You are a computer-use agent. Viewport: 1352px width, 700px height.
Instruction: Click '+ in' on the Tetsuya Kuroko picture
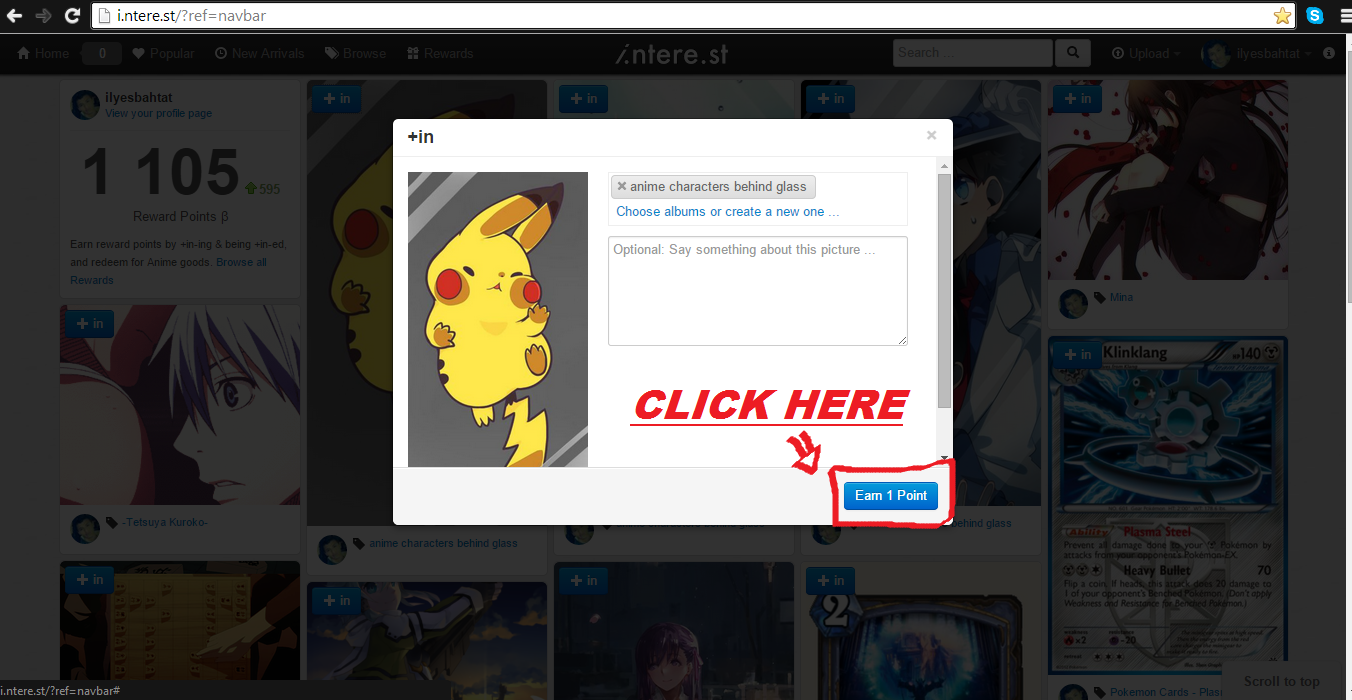click(90, 324)
